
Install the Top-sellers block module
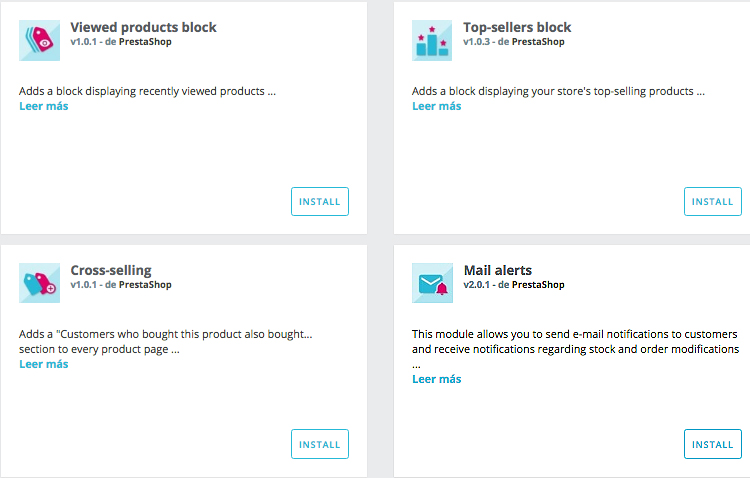click(x=713, y=201)
